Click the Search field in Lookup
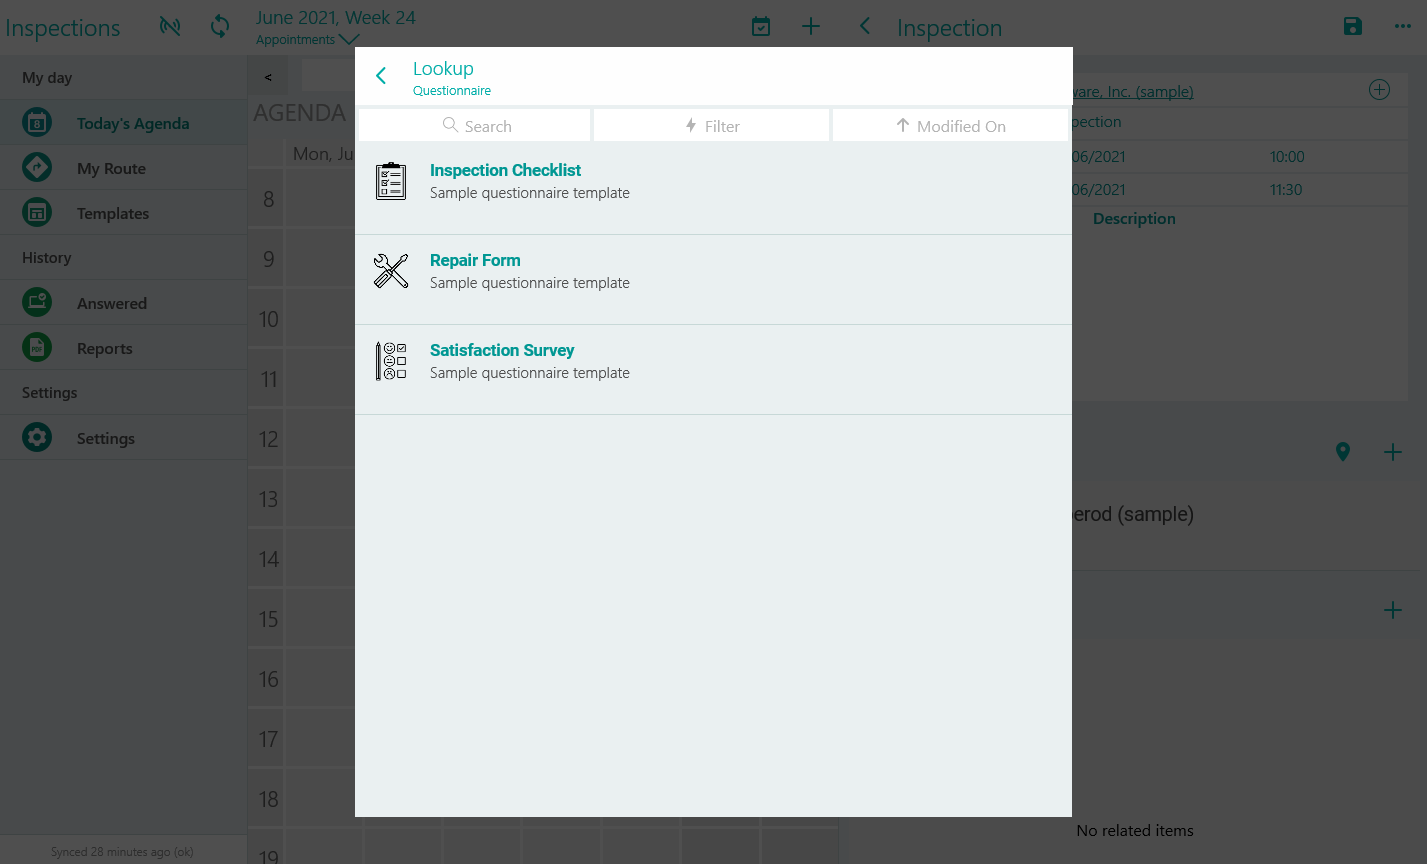This screenshot has height=864, width=1427. pyautogui.click(x=475, y=126)
